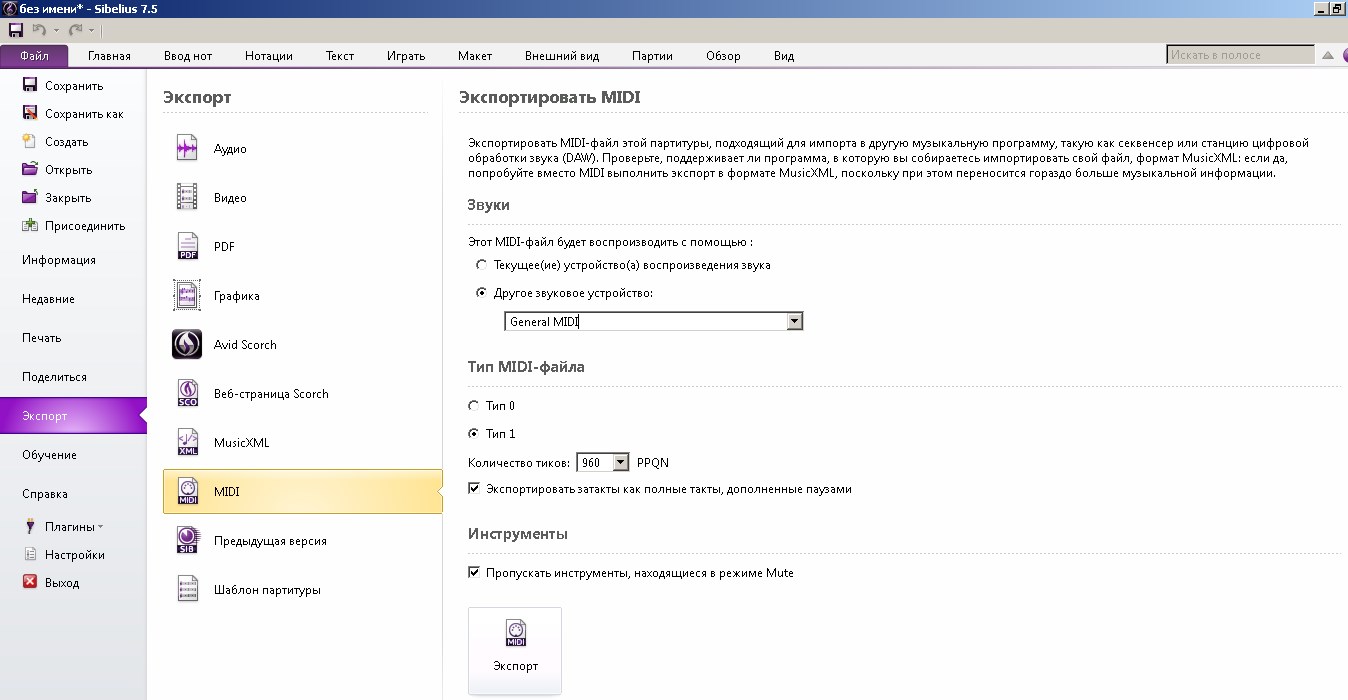Click the Video export filmstrip icon
Viewport: 1348px width, 700px height.
(x=187, y=197)
